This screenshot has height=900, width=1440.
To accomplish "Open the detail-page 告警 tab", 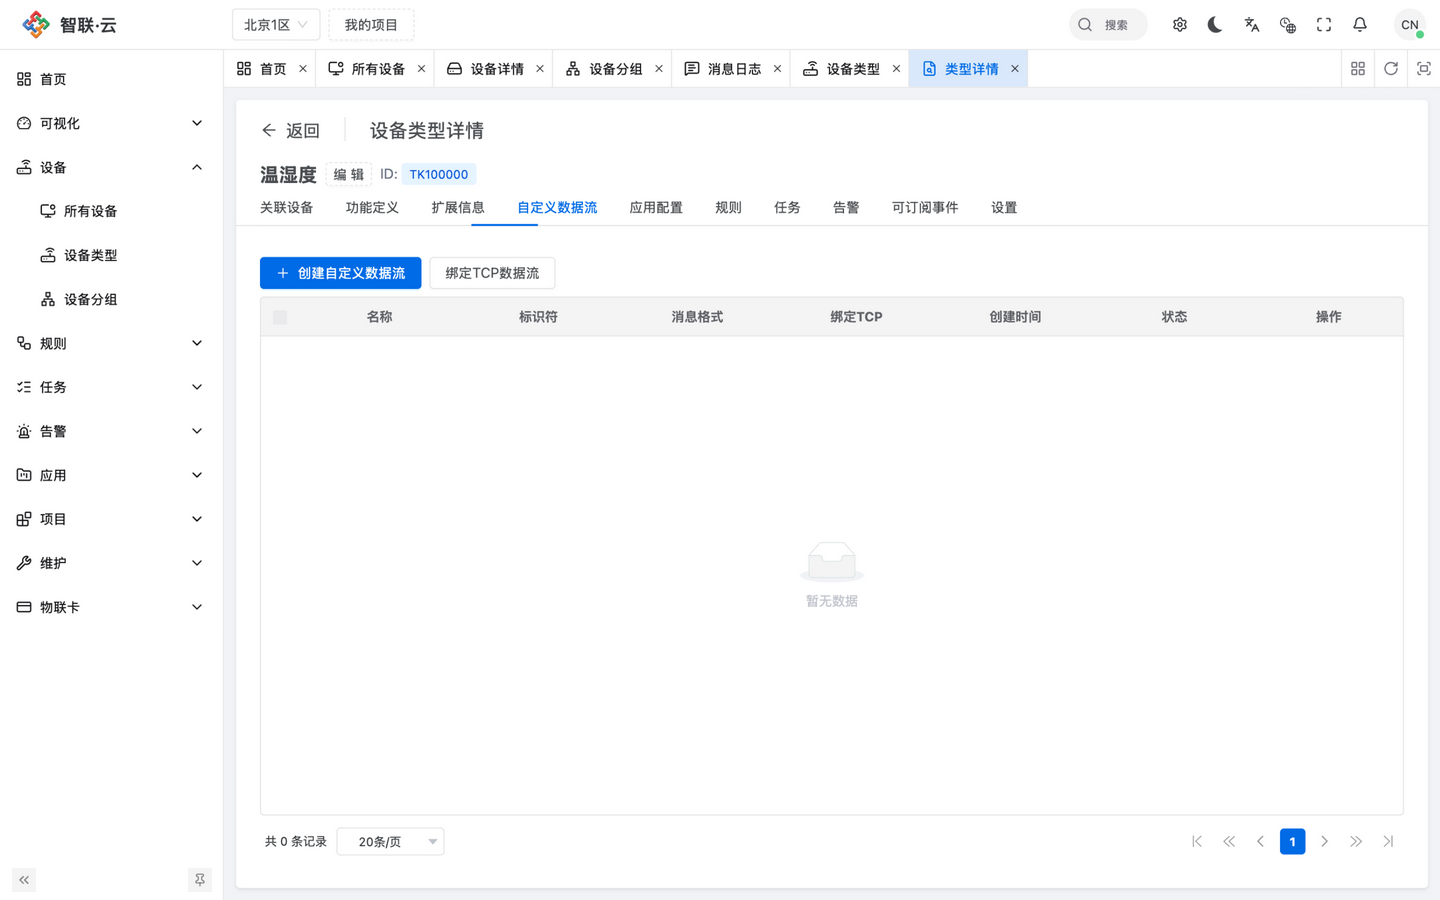I will 846,208.
